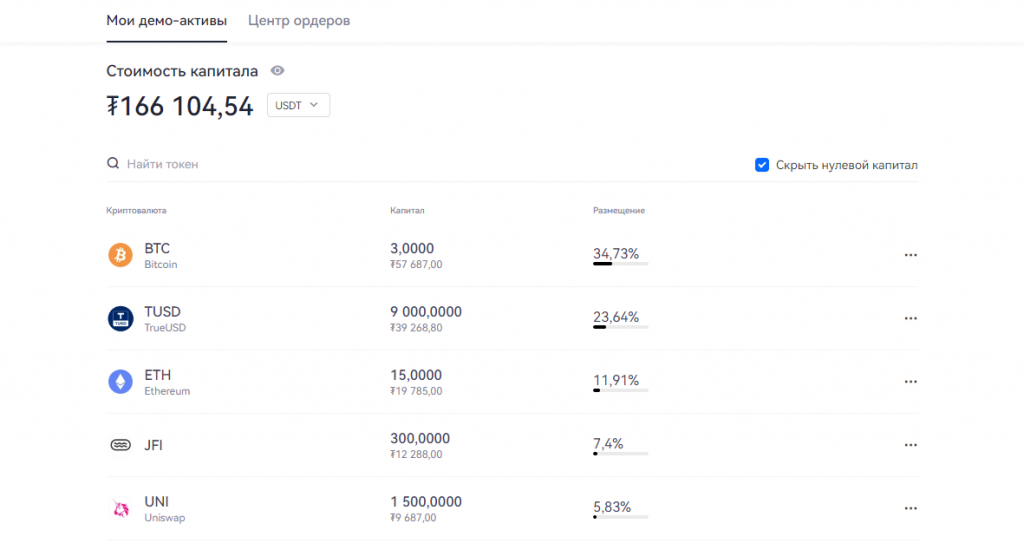Switch to the Центр ордеров tab
Screen dimensions: 1024x543
[299, 21]
